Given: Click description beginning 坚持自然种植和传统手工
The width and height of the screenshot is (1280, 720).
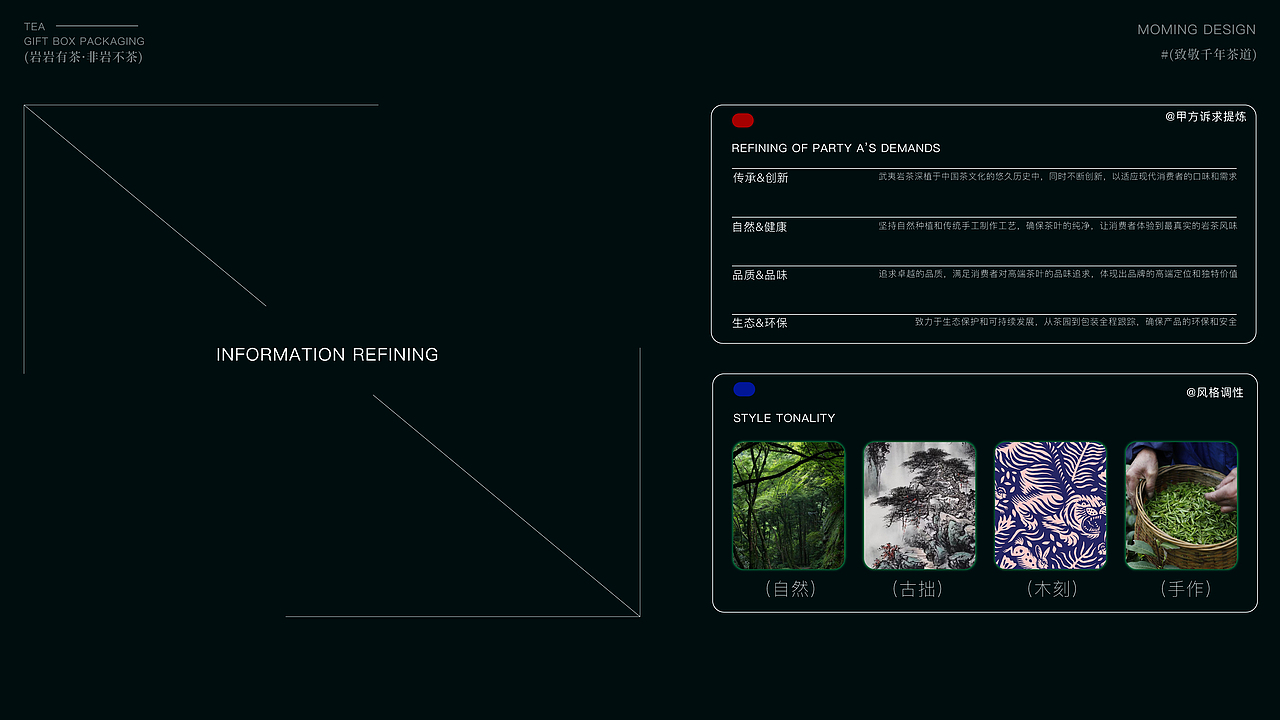Looking at the screenshot, I should (1058, 226).
